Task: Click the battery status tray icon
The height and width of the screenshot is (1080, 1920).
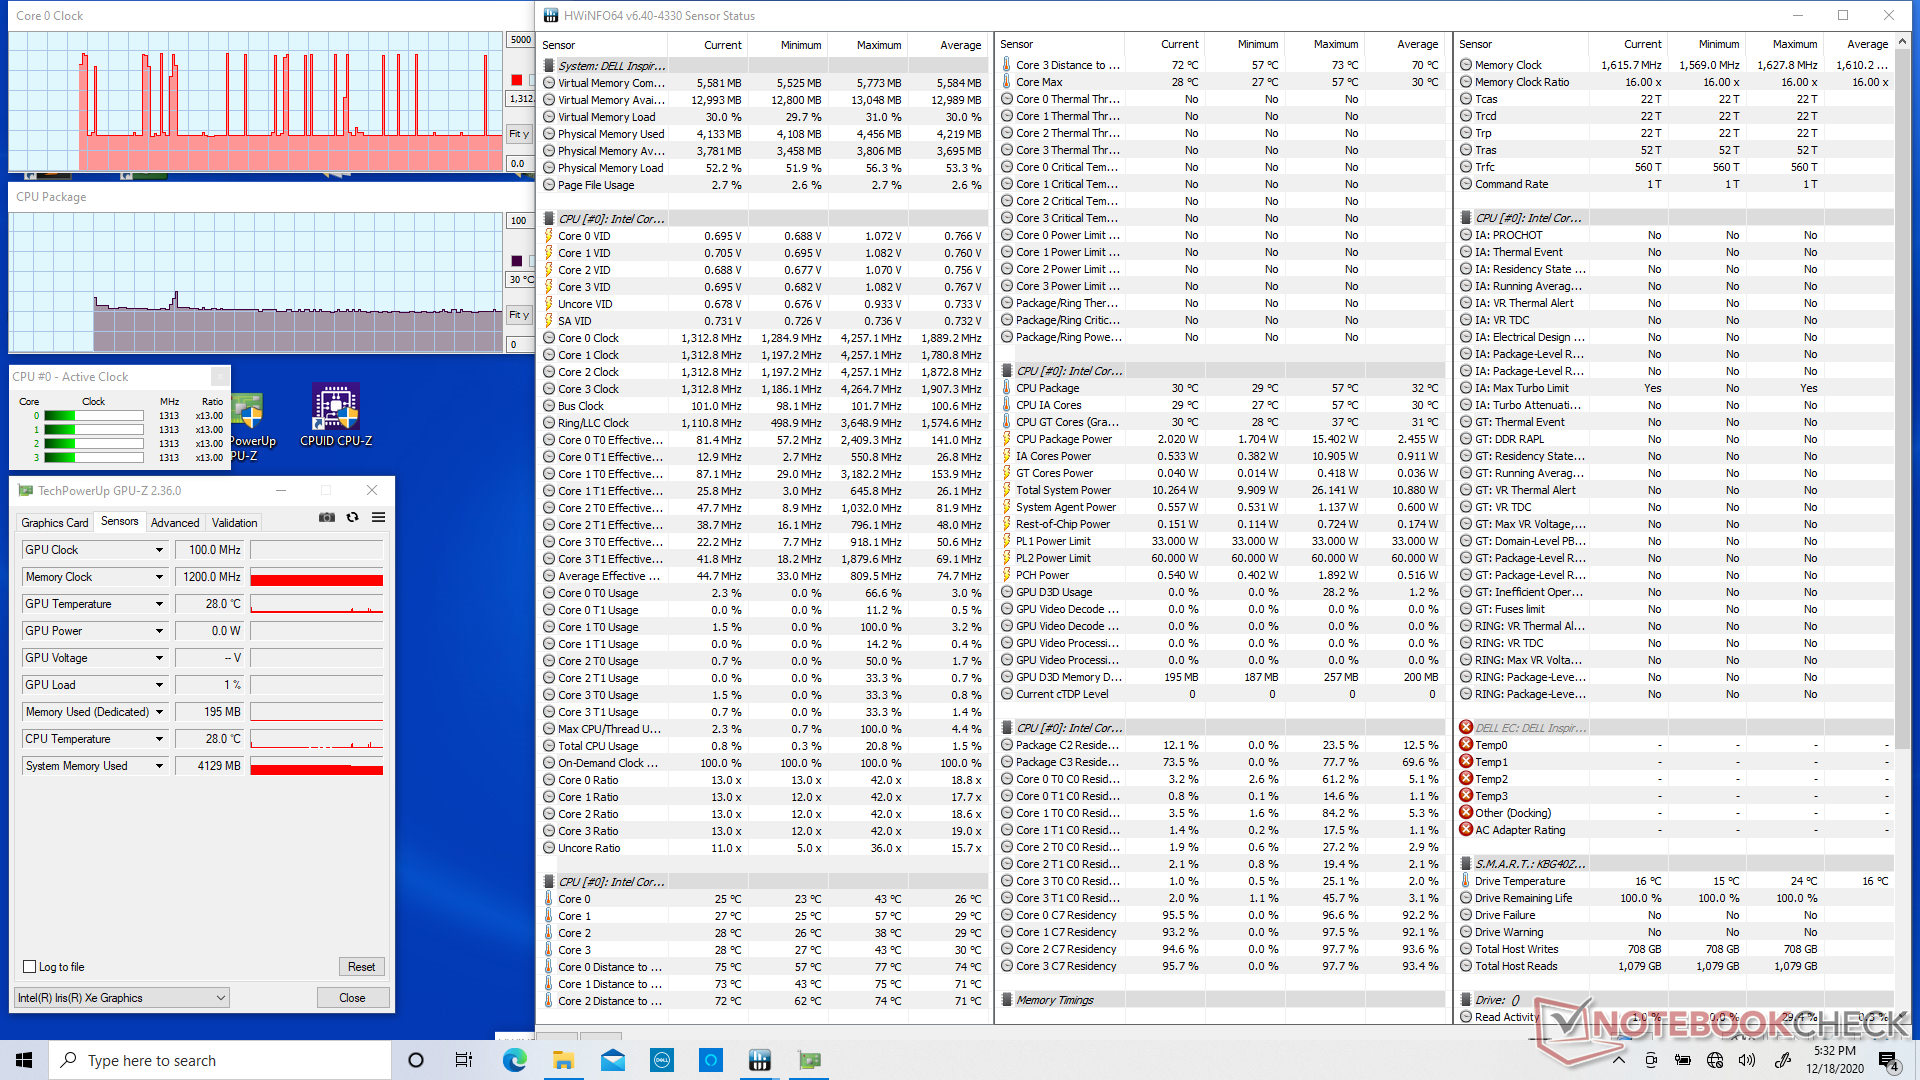Action: click(1683, 1060)
